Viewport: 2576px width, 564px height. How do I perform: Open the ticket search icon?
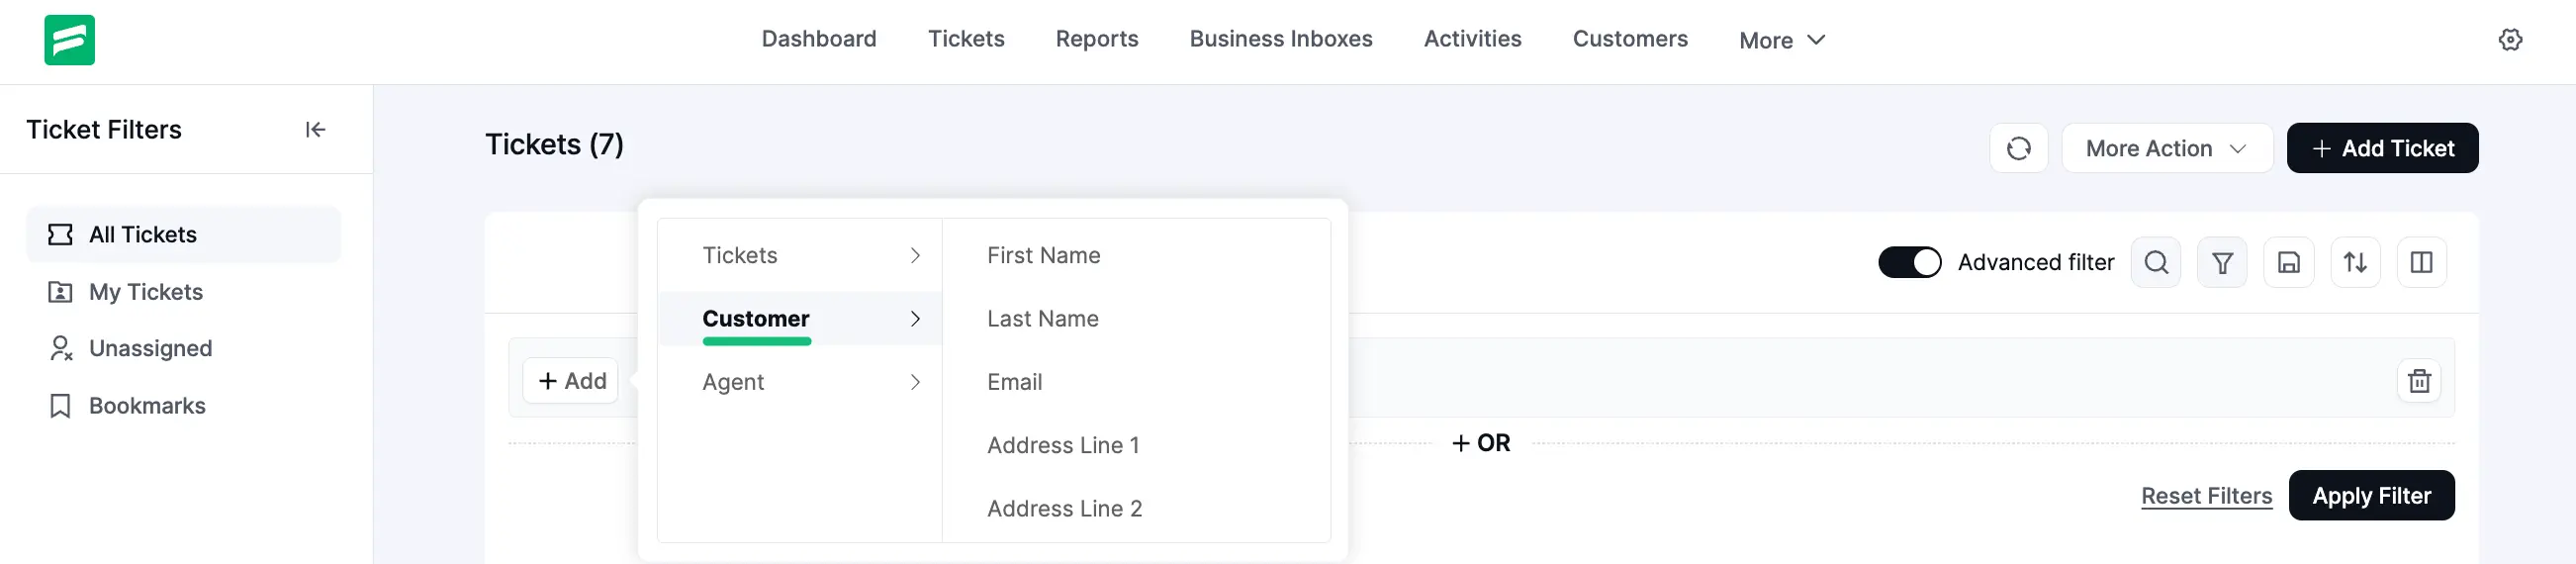click(x=2155, y=263)
